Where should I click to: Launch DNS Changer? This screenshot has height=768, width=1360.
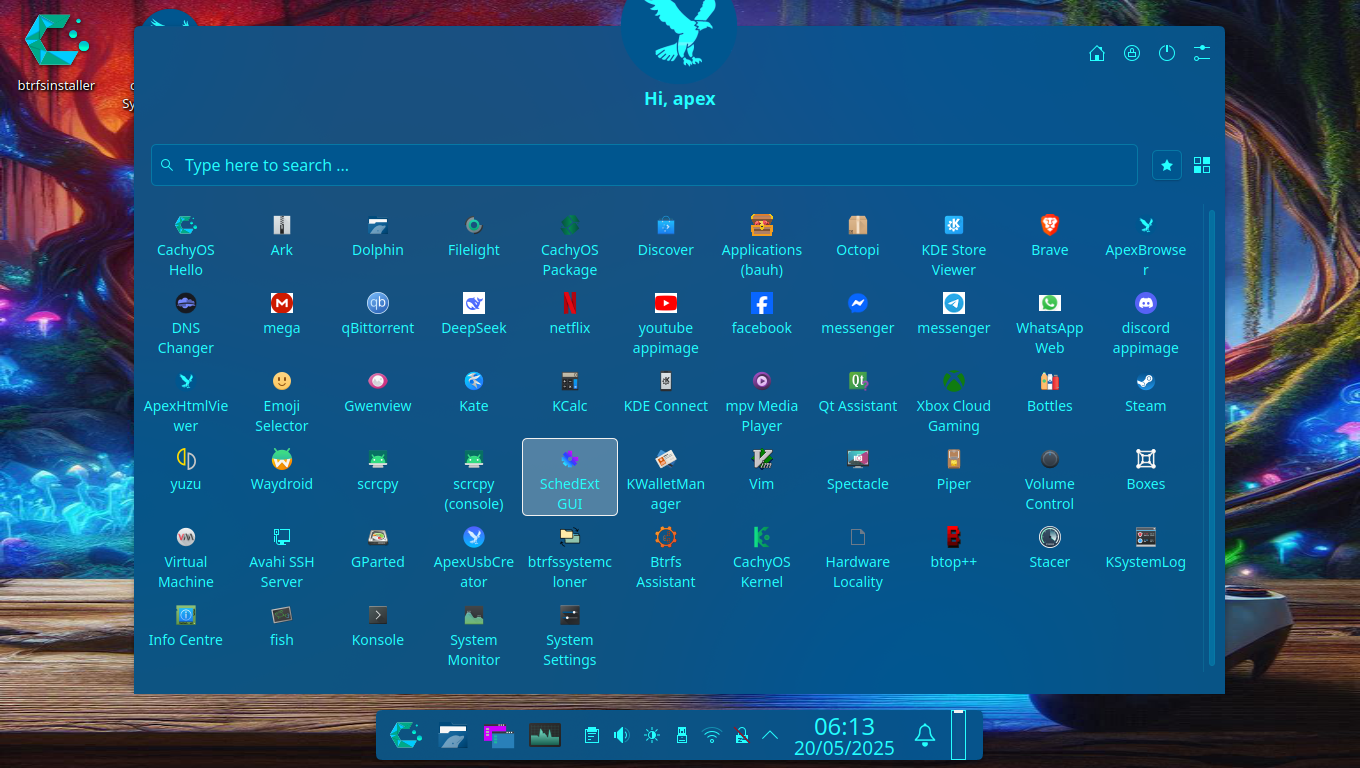point(186,323)
